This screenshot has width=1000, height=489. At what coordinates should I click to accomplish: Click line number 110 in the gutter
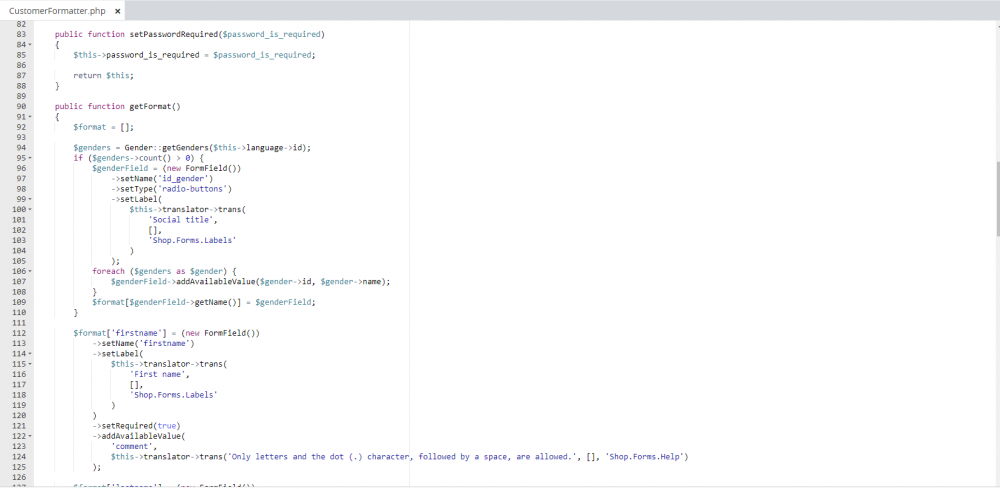pyautogui.click(x=18, y=313)
